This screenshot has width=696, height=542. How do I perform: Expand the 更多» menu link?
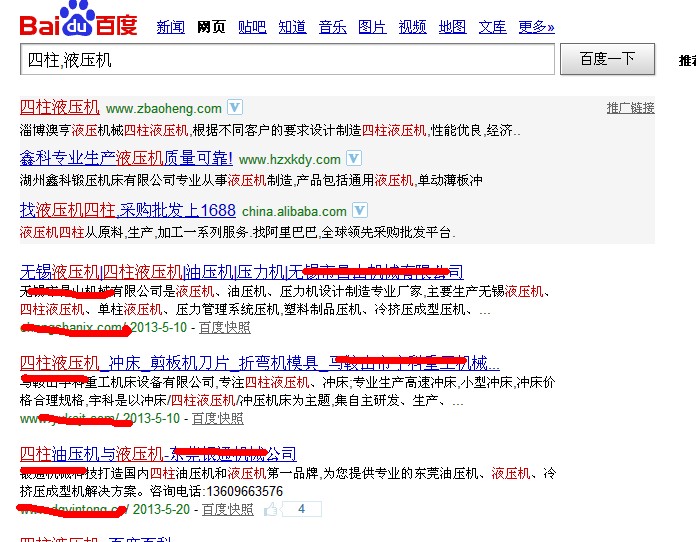[536, 27]
